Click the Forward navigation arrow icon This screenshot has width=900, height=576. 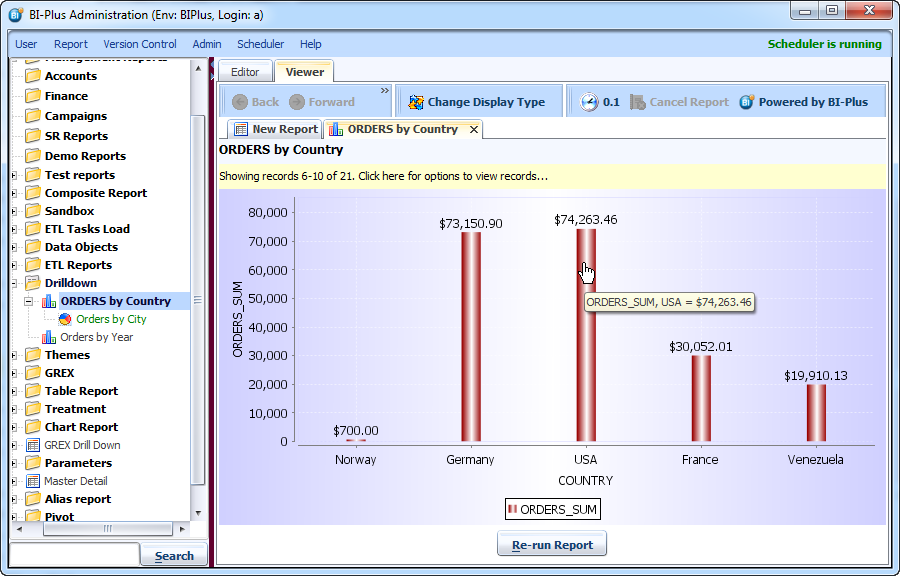coord(297,102)
